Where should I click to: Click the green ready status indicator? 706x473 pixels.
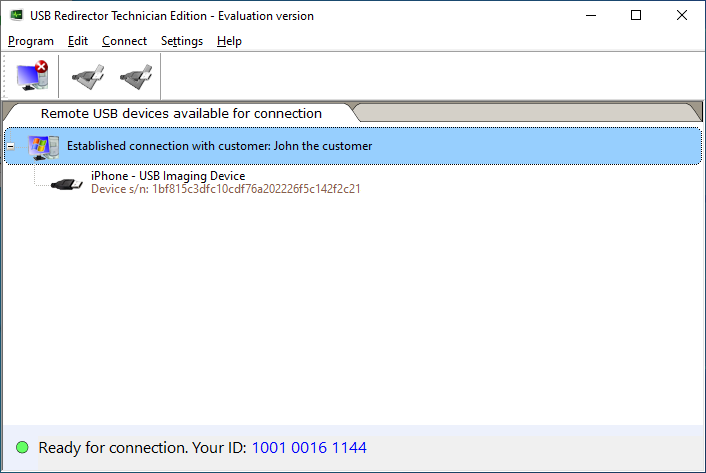pos(22,448)
